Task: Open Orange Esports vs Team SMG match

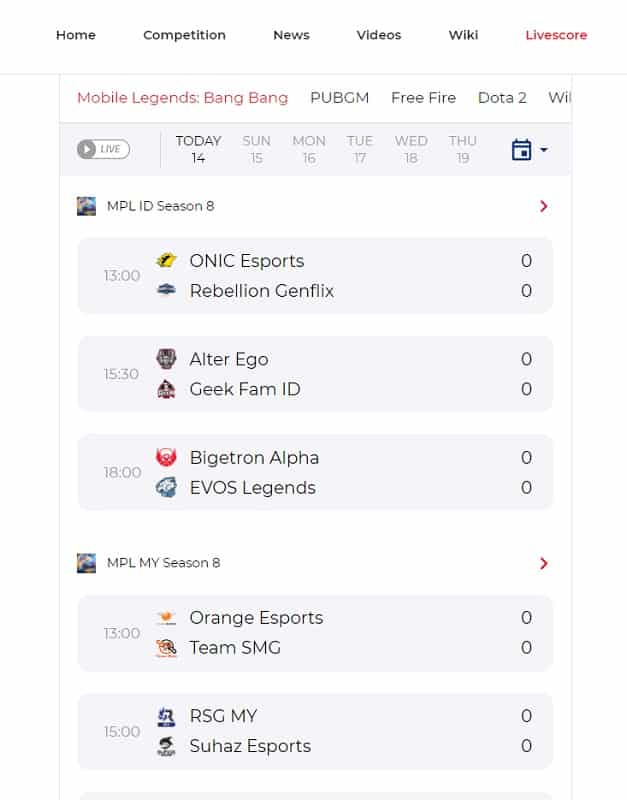Action: [x=315, y=633]
